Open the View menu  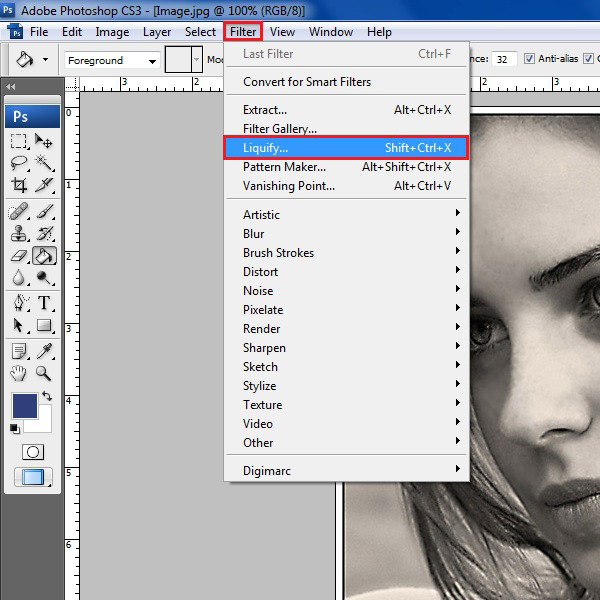coord(282,32)
